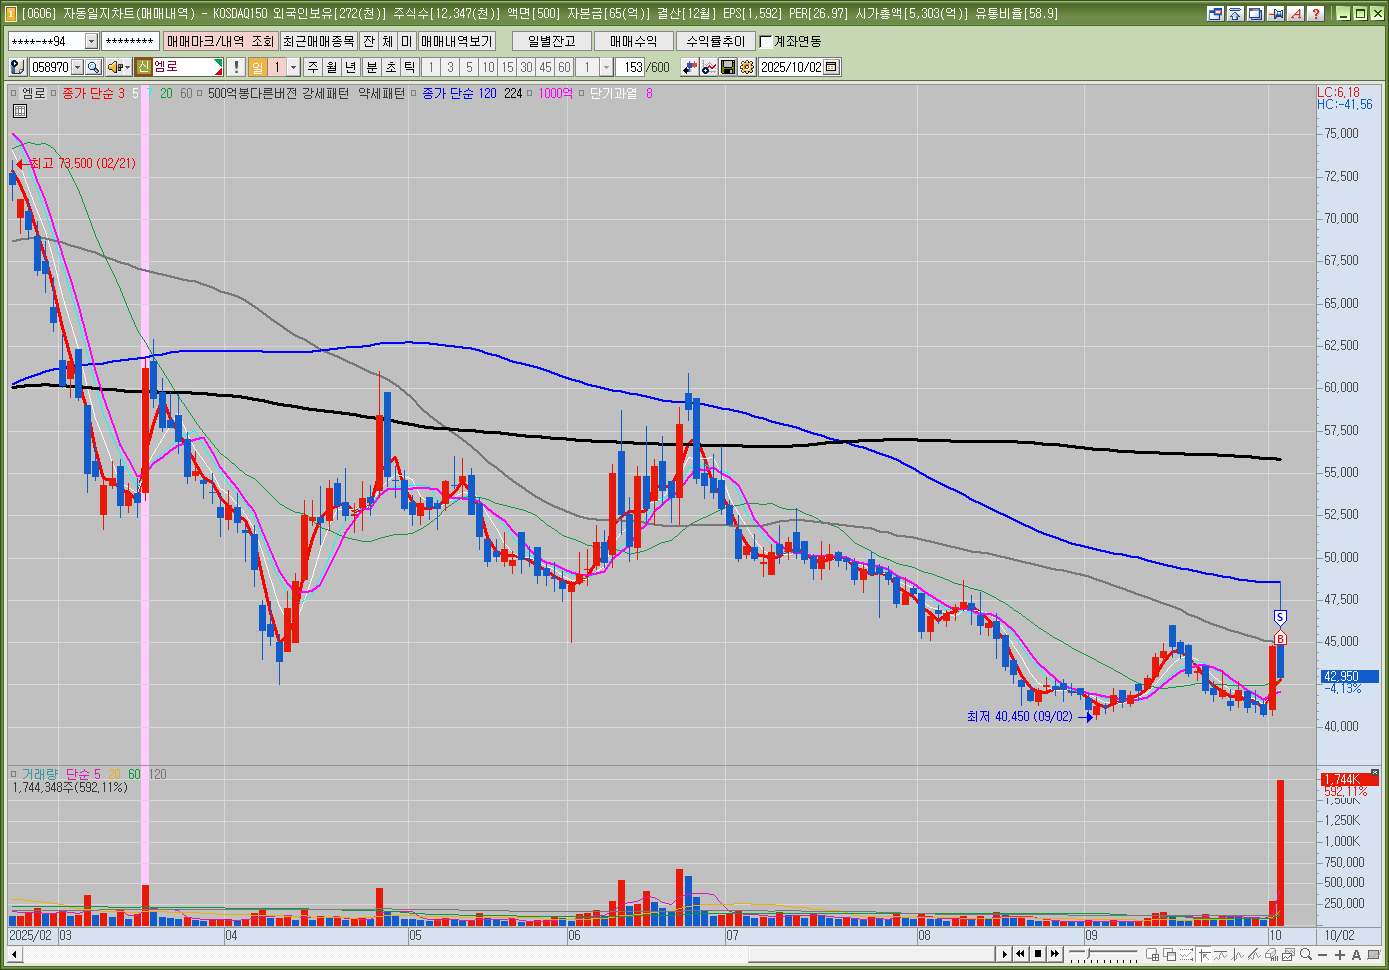Toggle the 월 monthly period button
The width and height of the screenshot is (1389, 970).
tap(331, 67)
